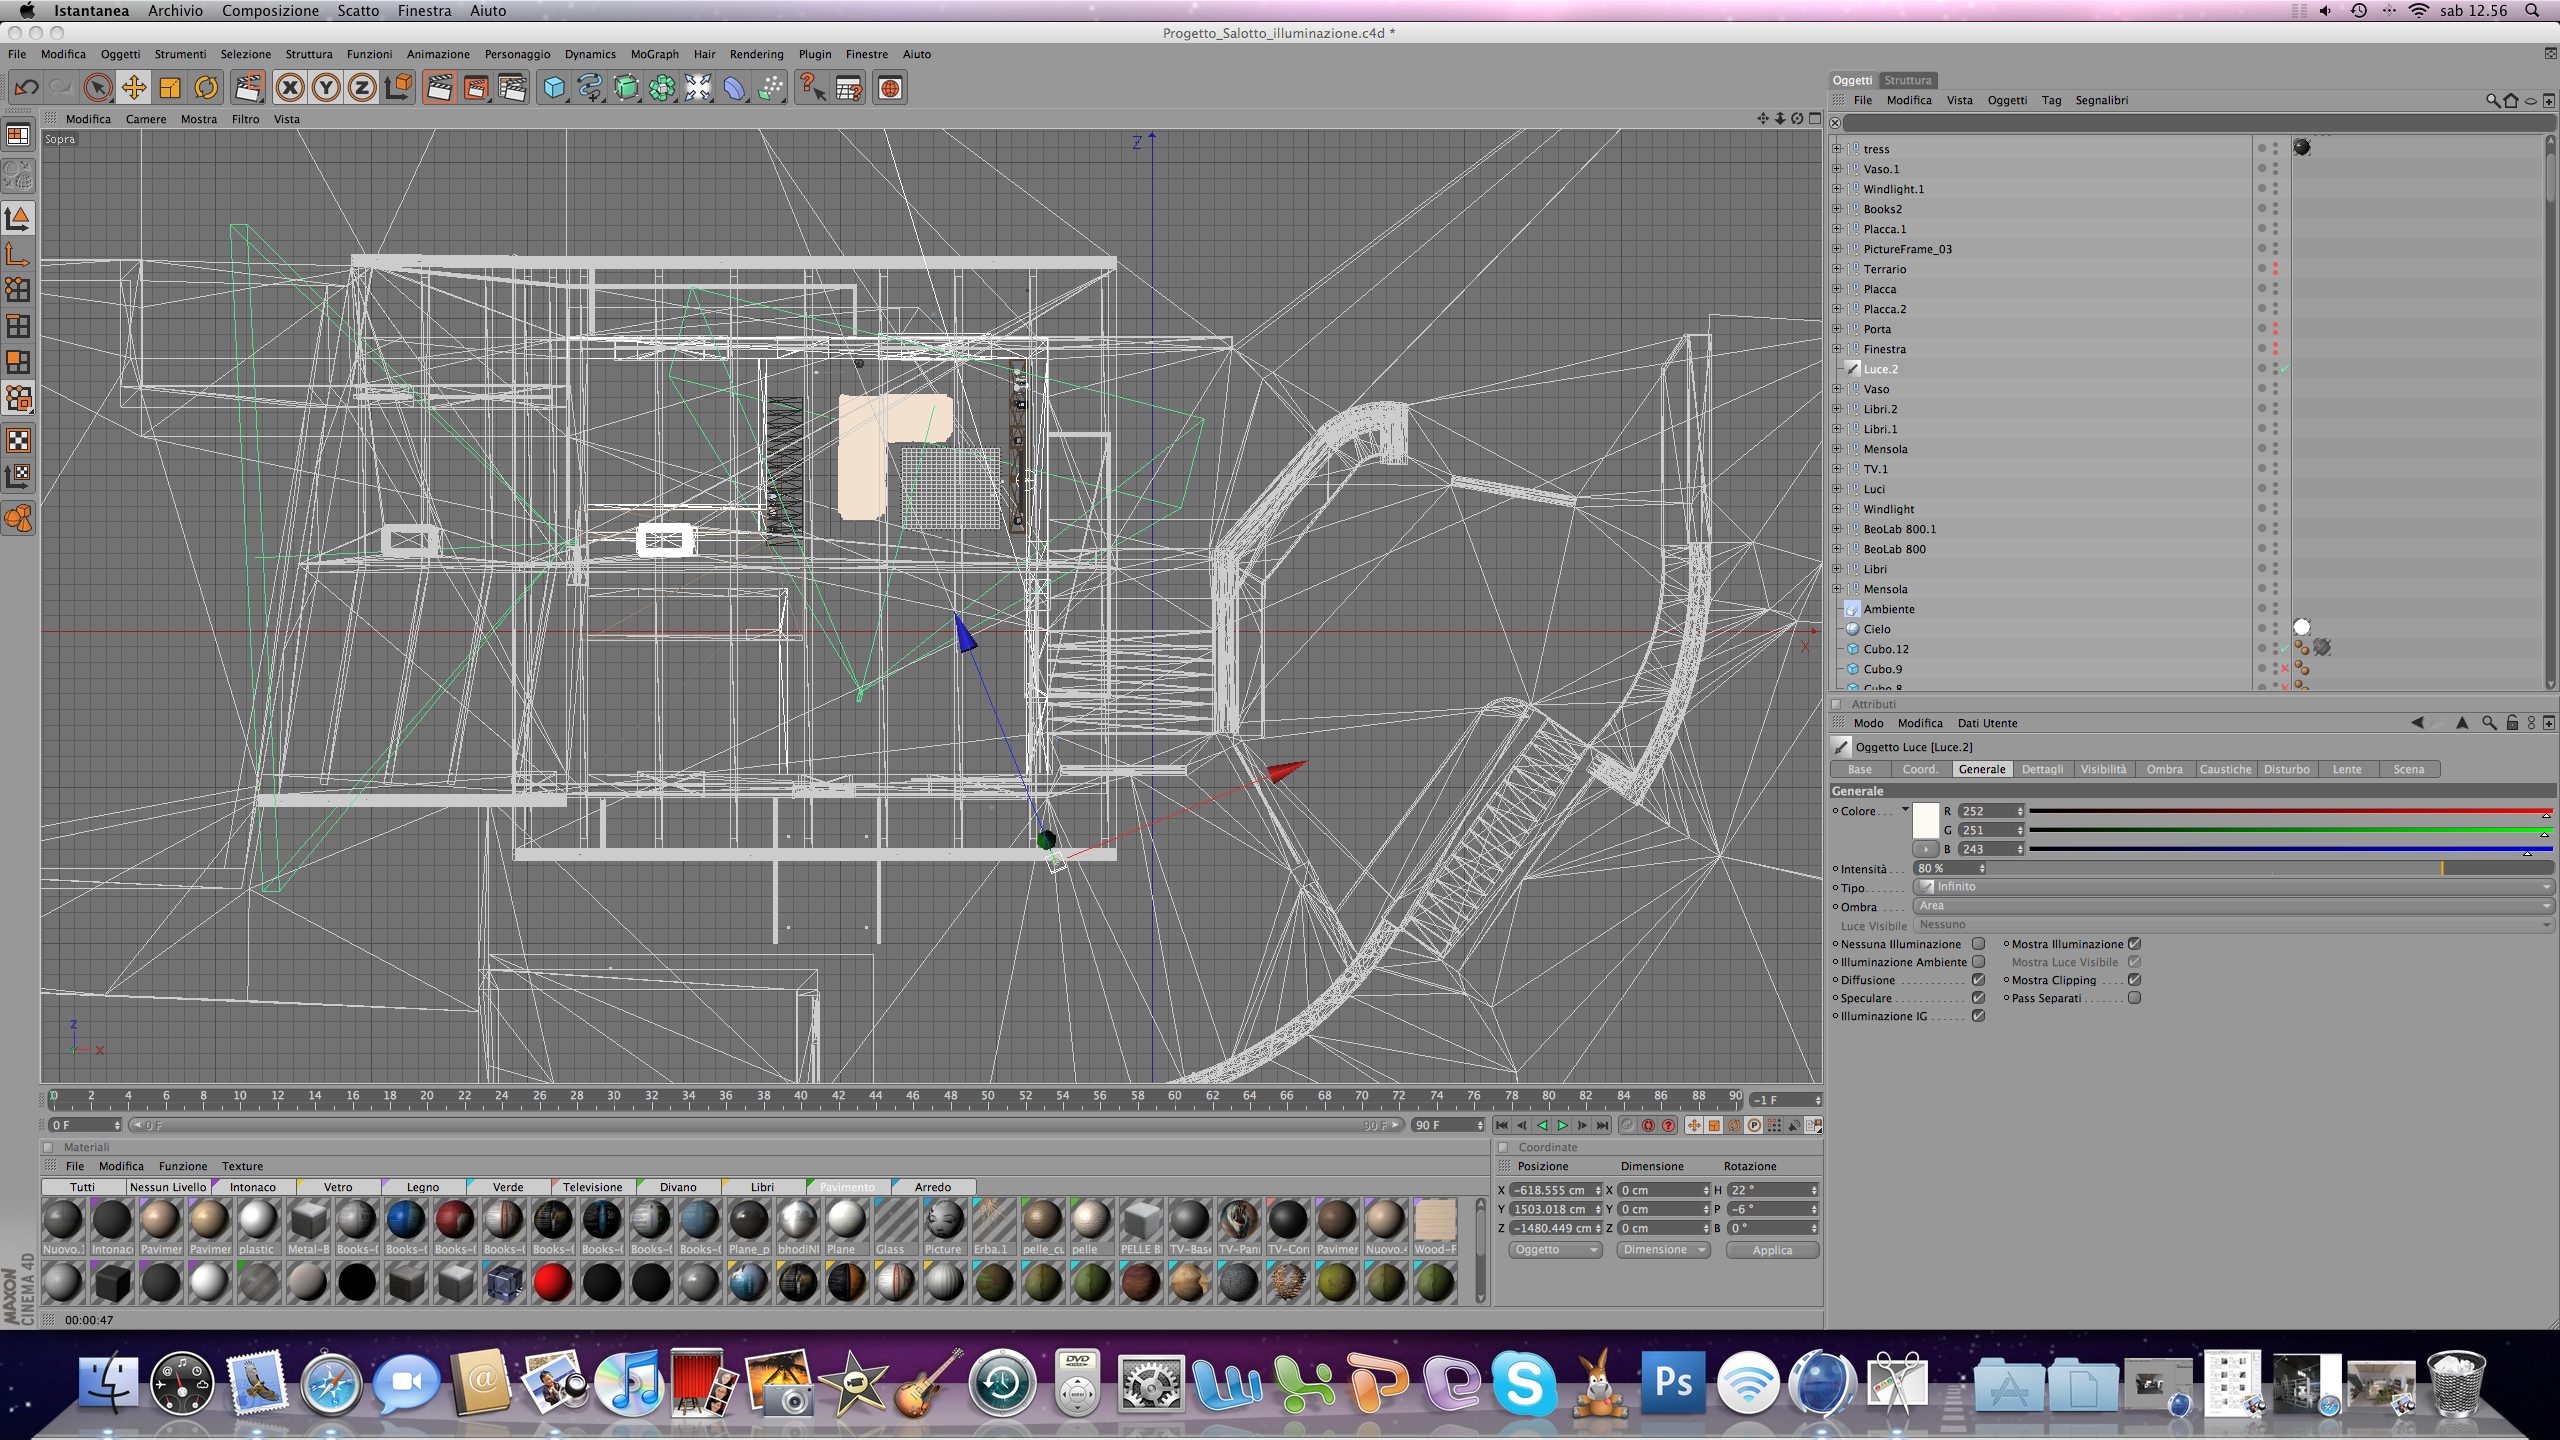
Task: Click the Applica button
Action: [x=1772, y=1250]
